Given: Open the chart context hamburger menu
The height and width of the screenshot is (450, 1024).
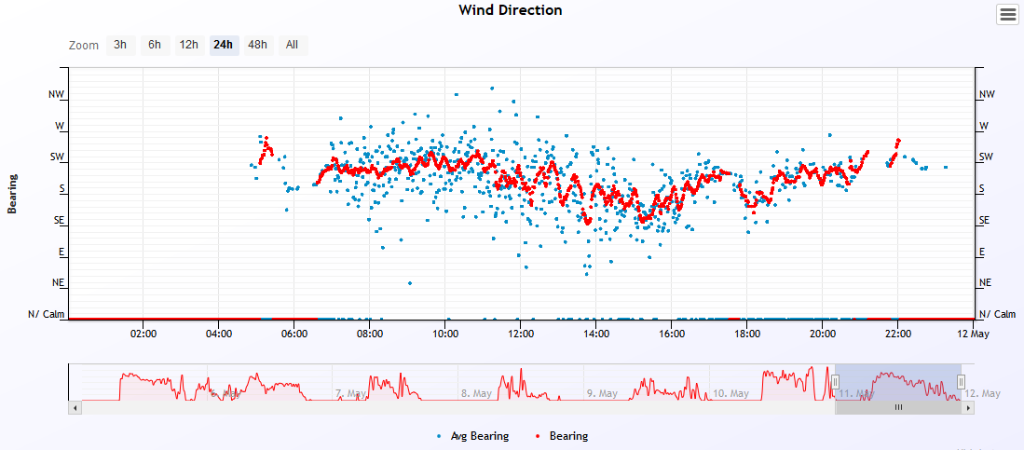Looking at the screenshot, I should [1007, 14].
